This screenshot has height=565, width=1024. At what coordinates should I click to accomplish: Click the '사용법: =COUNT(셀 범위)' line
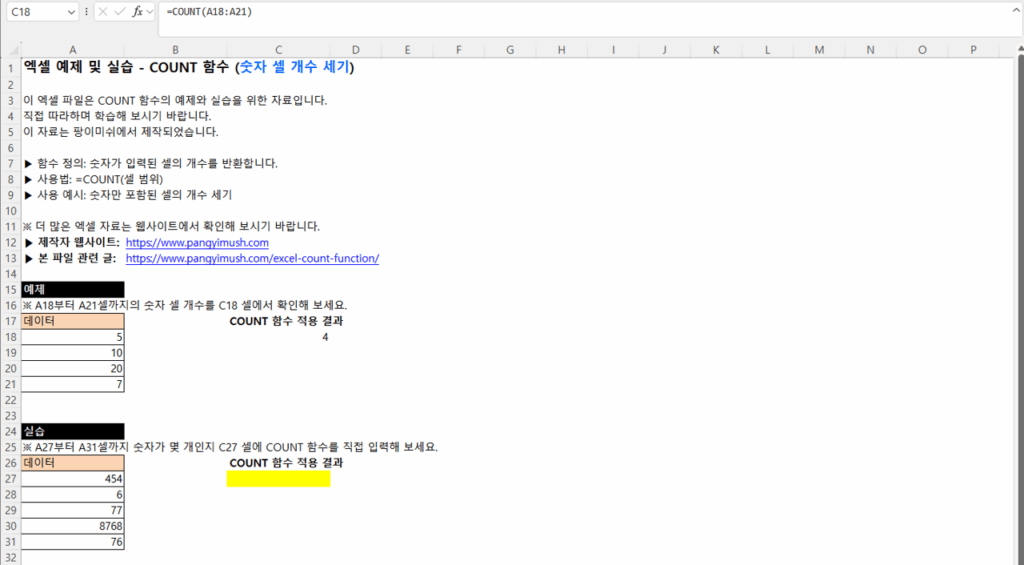click(x=93, y=179)
